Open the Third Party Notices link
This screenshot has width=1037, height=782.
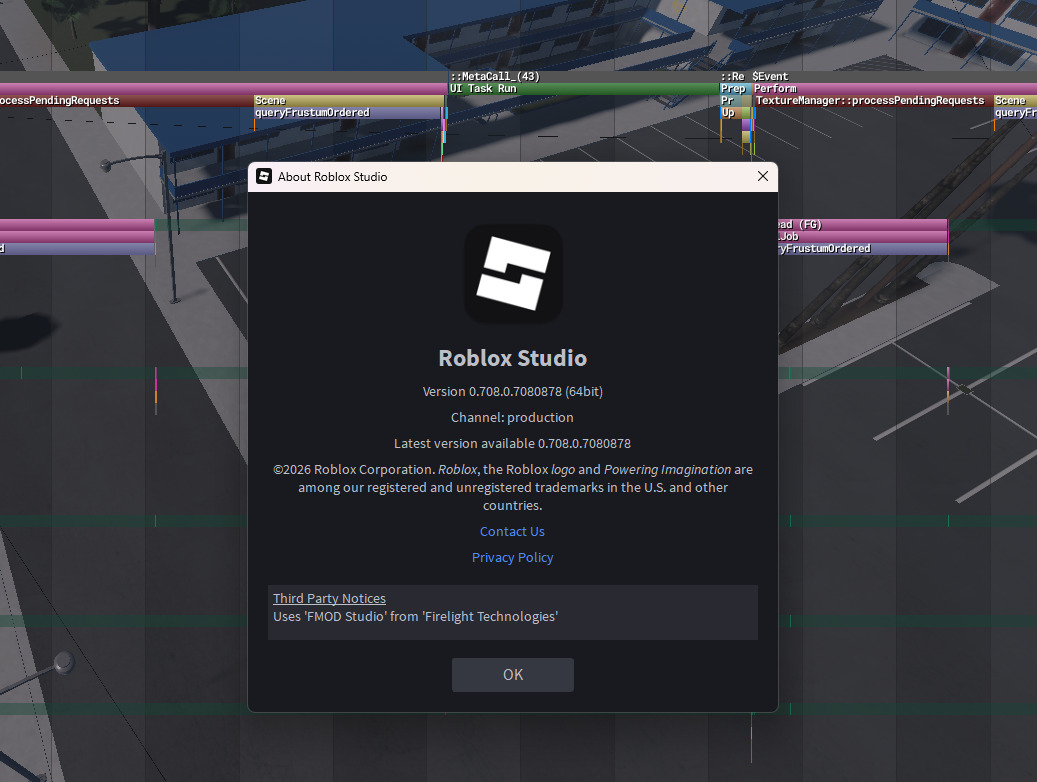coord(329,598)
